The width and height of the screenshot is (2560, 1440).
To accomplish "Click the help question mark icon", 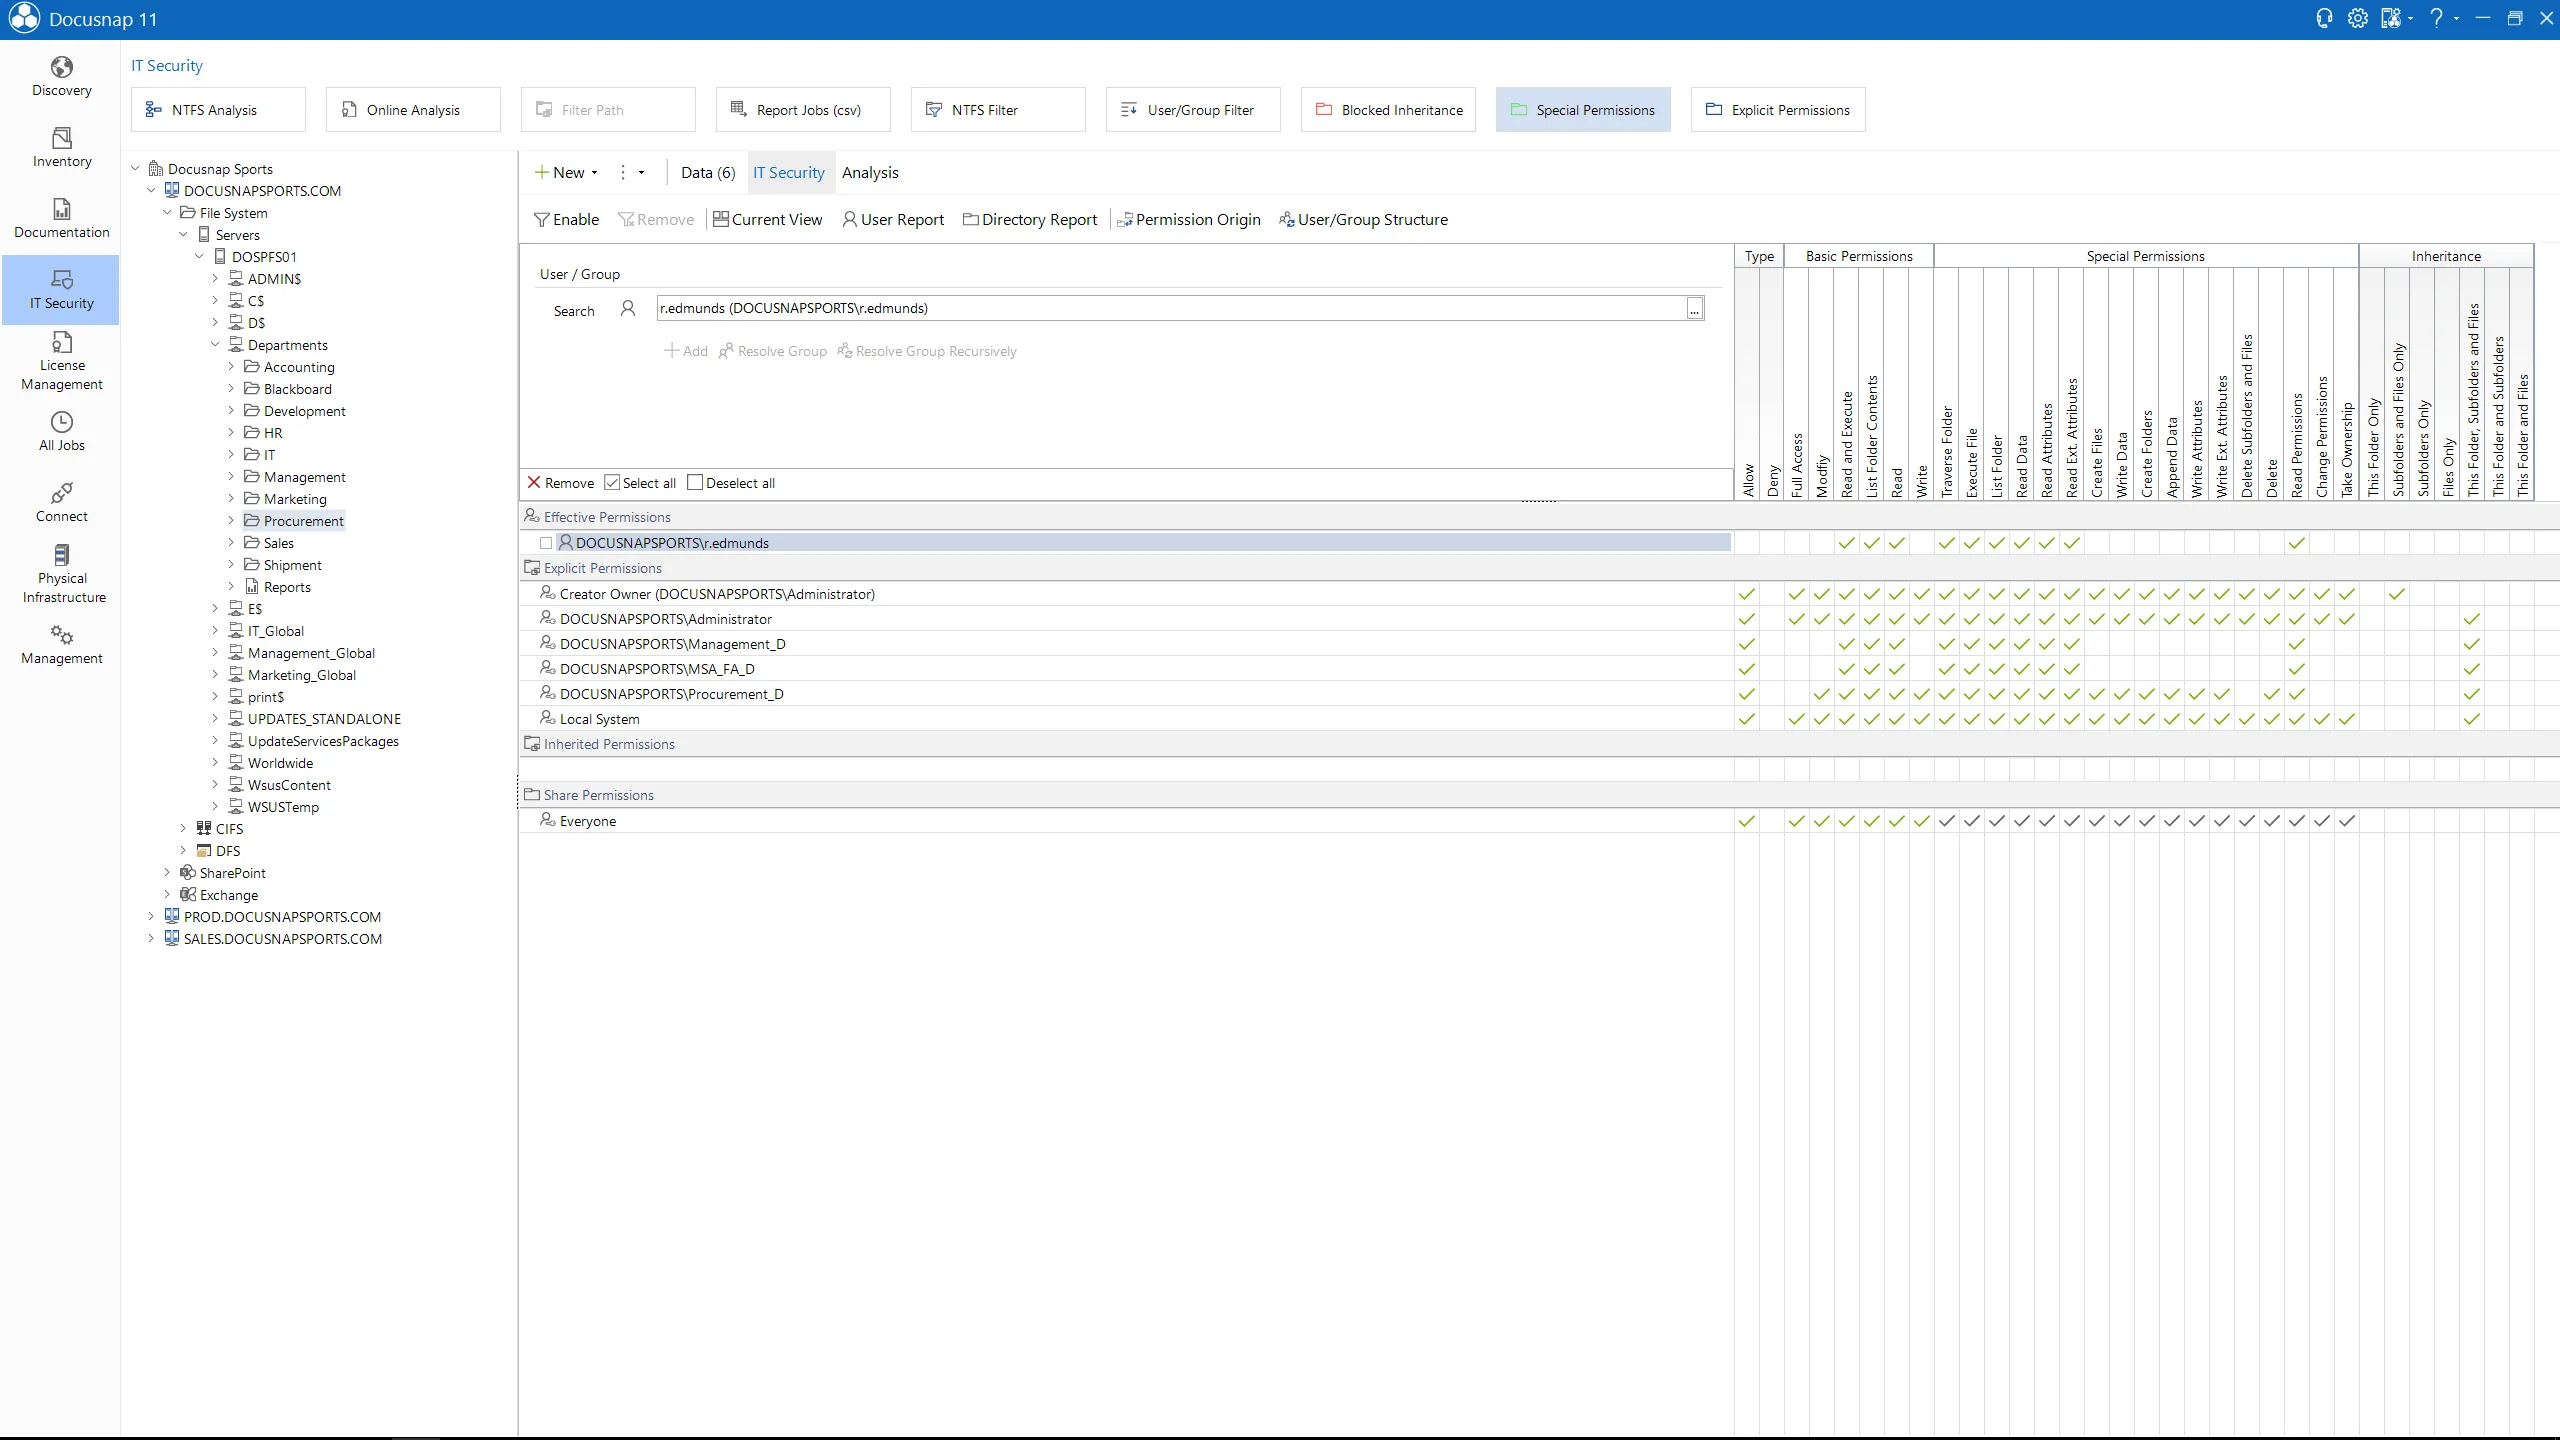I will tap(2436, 18).
